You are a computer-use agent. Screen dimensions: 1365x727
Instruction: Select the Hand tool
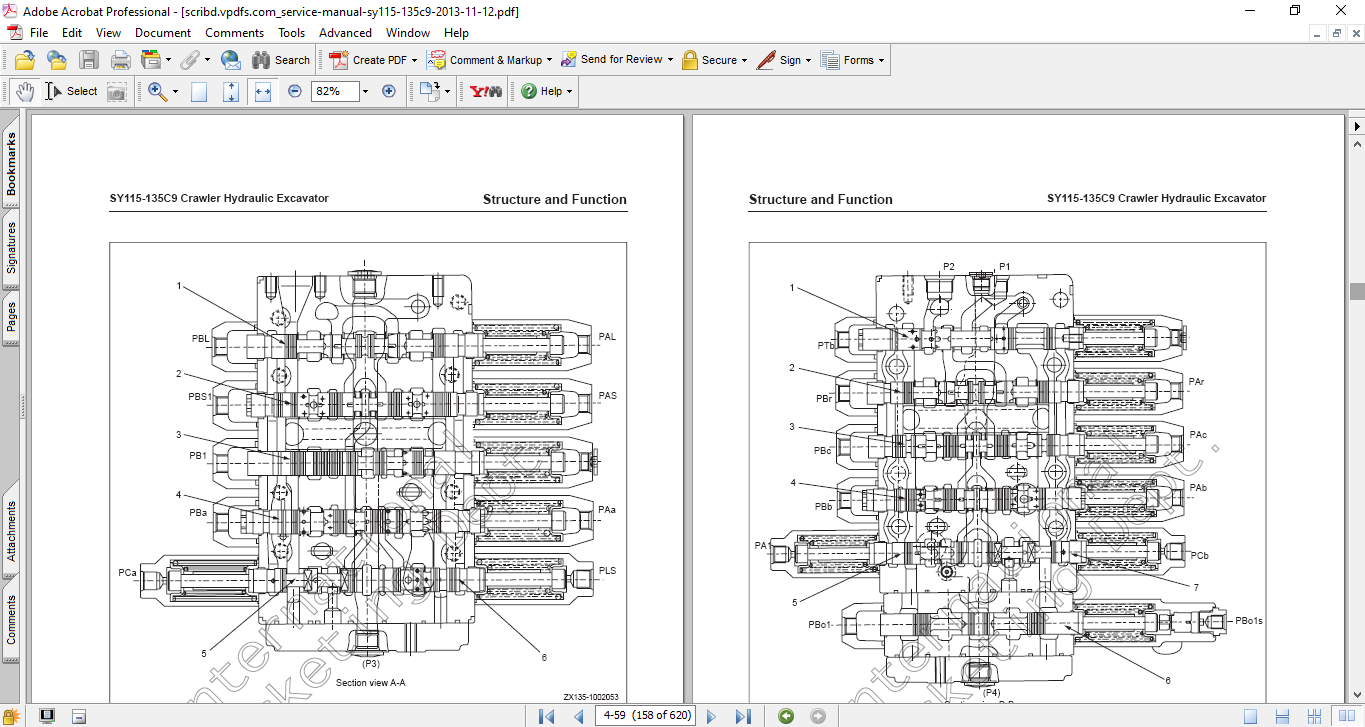coord(25,91)
